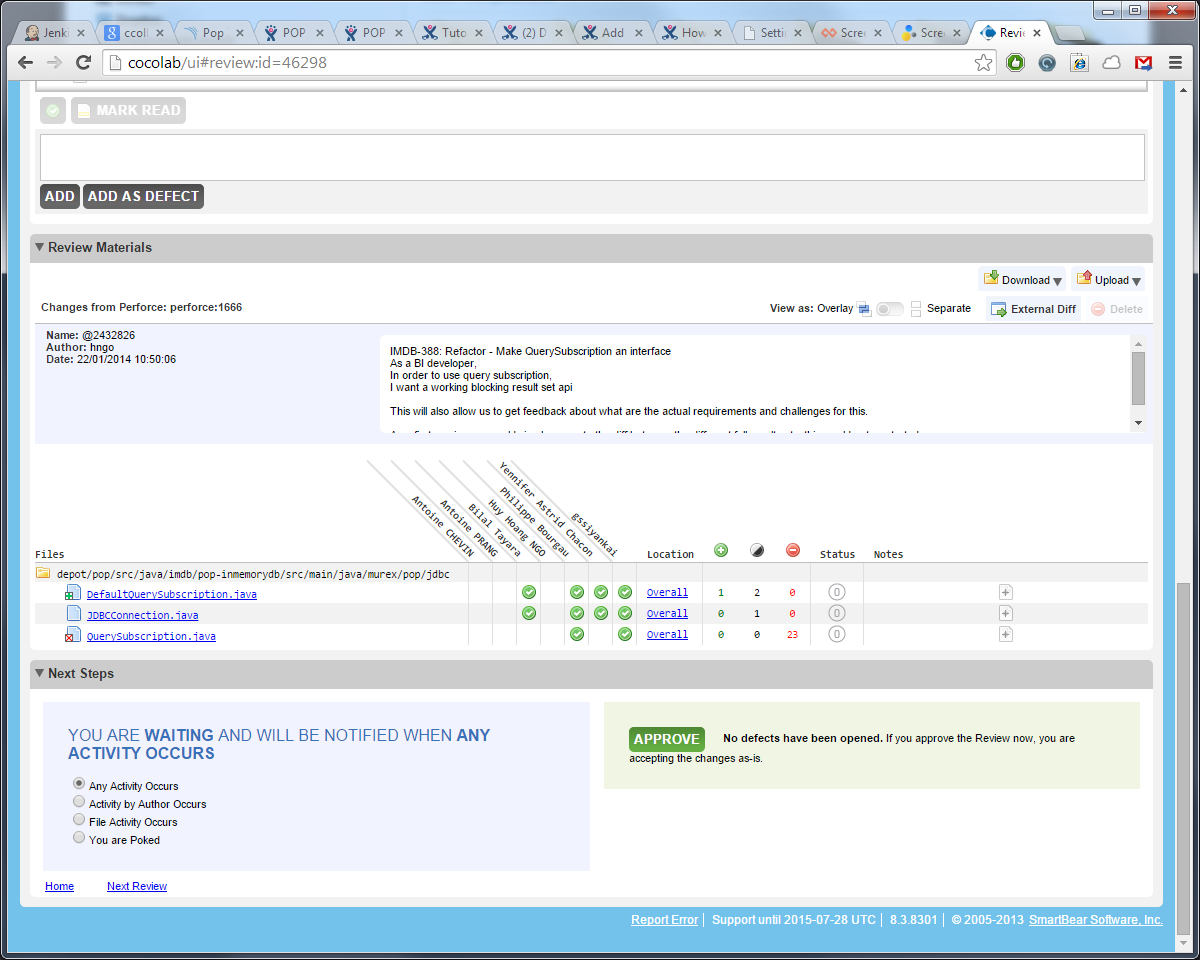Toggle the Overlay/Separate view switch
Image resolution: width=1200 pixels, height=960 pixels.
pyautogui.click(x=890, y=309)
